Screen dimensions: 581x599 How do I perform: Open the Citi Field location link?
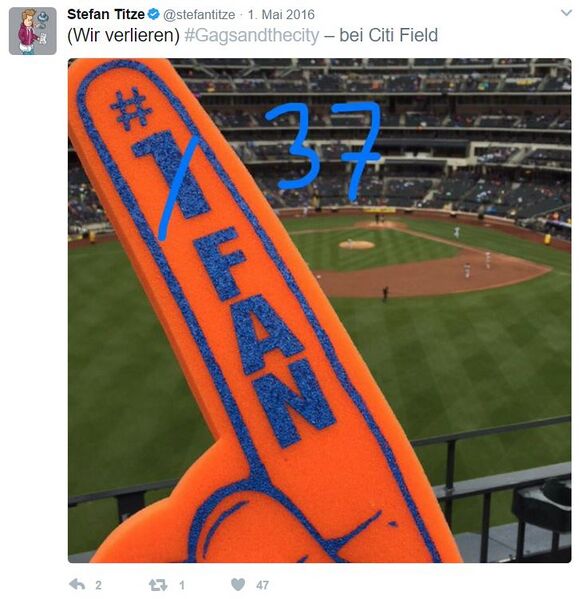pyautogui.click(x=403, y=35)
